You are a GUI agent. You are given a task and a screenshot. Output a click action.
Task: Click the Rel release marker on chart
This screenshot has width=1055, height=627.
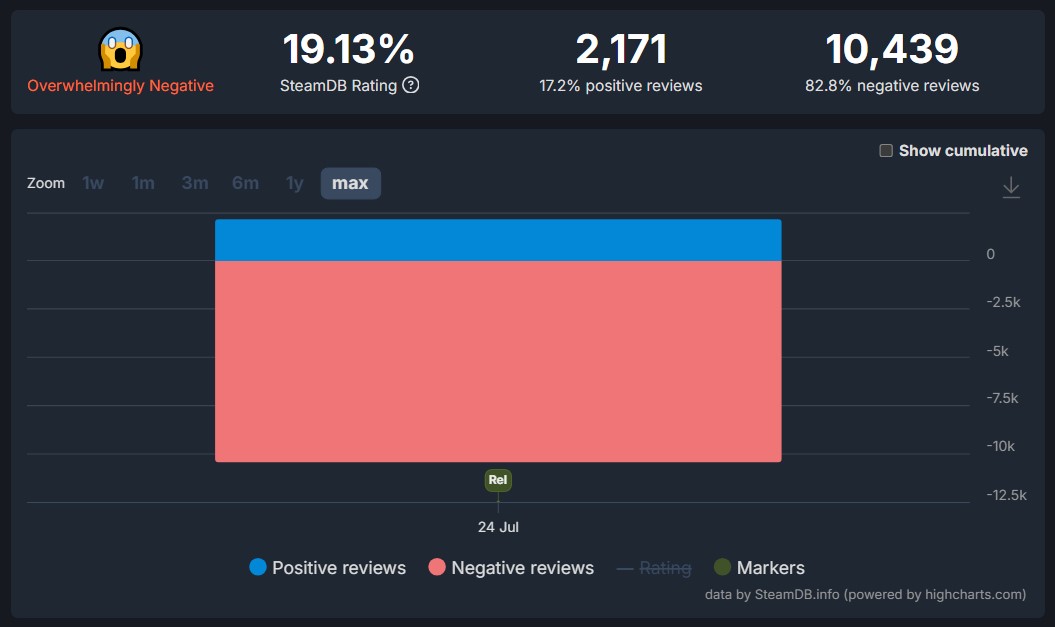tap(497, 480)
